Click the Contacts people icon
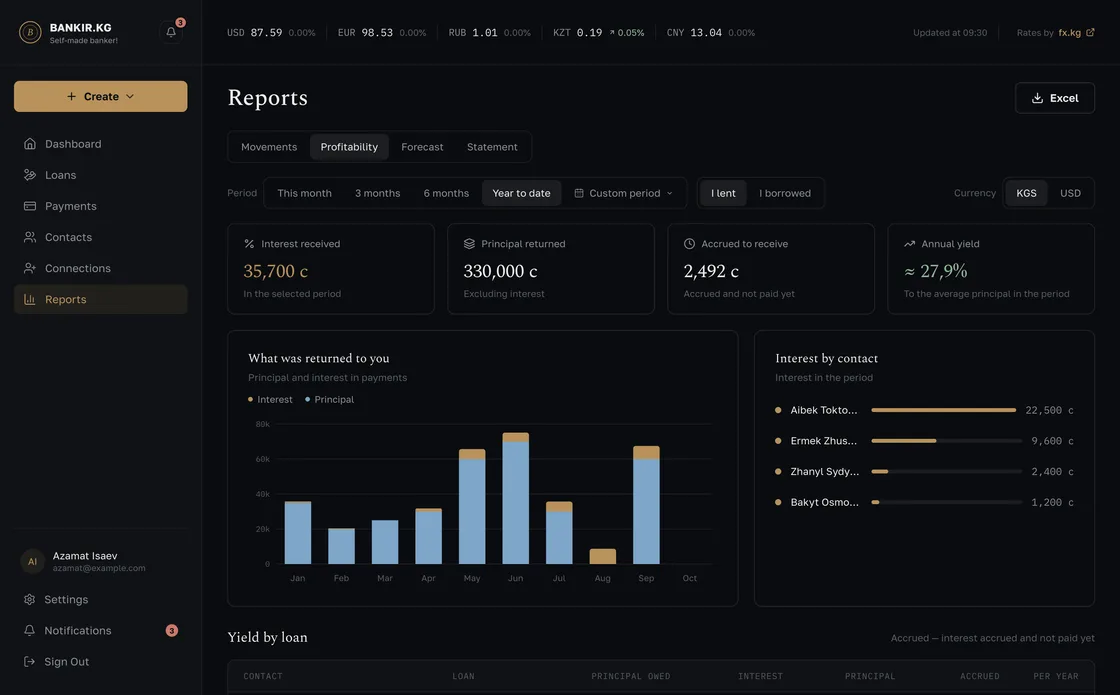The image size is (1120, 695). pos(30,237)
